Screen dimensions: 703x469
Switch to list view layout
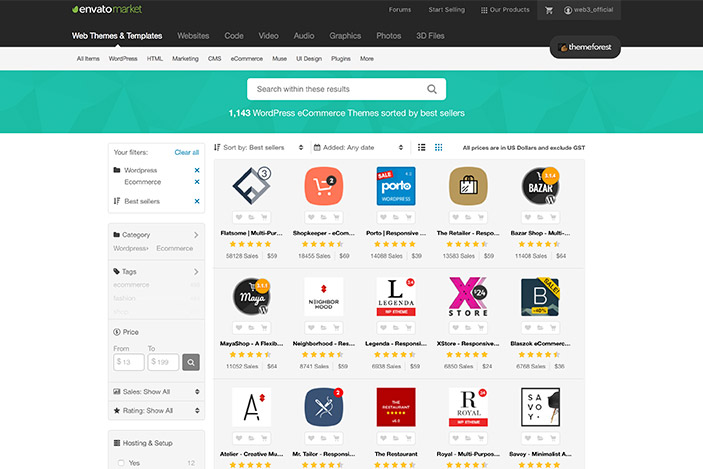coord(421,148)
